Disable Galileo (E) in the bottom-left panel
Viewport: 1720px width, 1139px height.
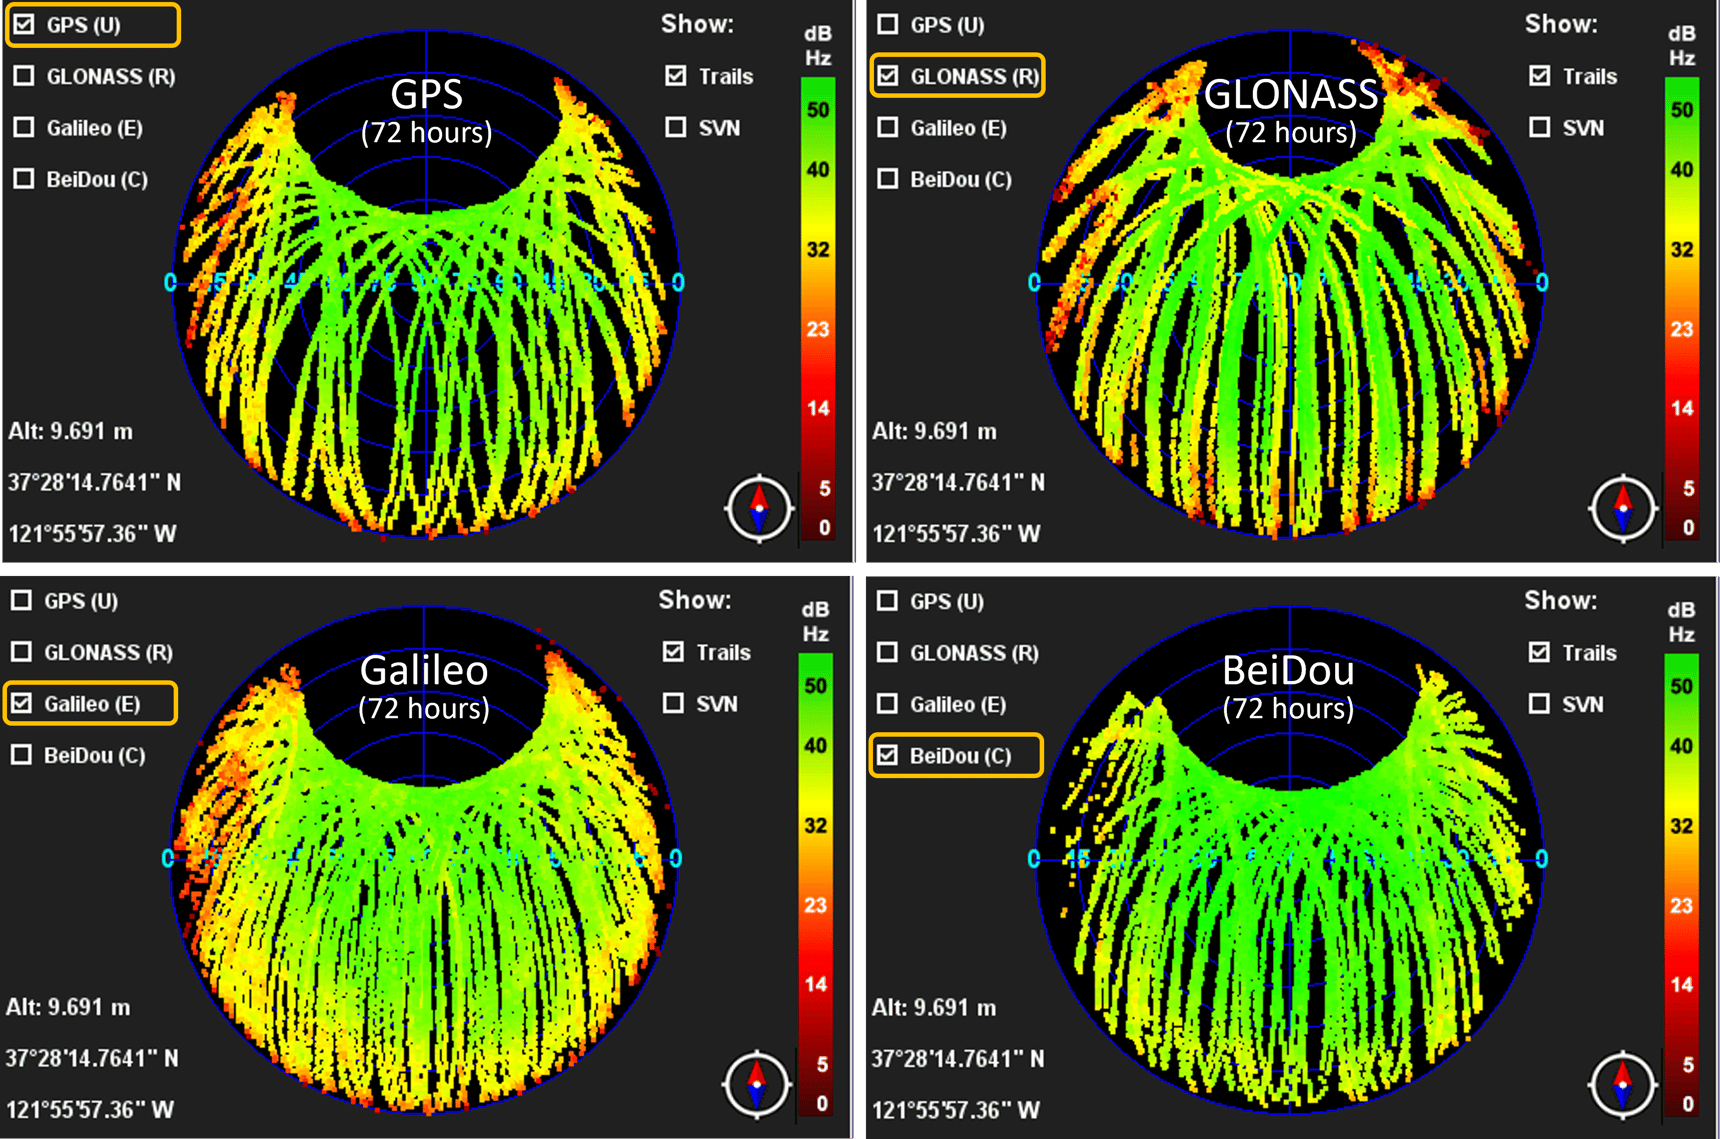24,703
